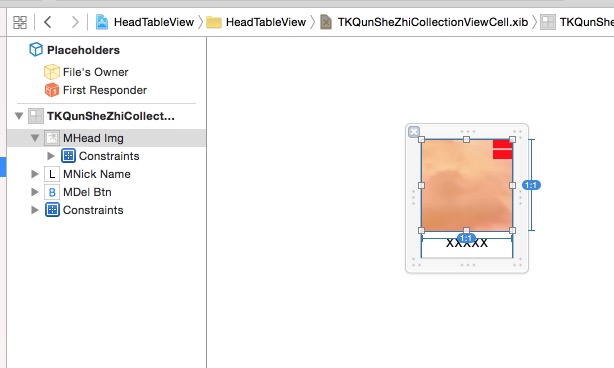Select File's Owner row
614x368 pixels.
click(106, 72)
